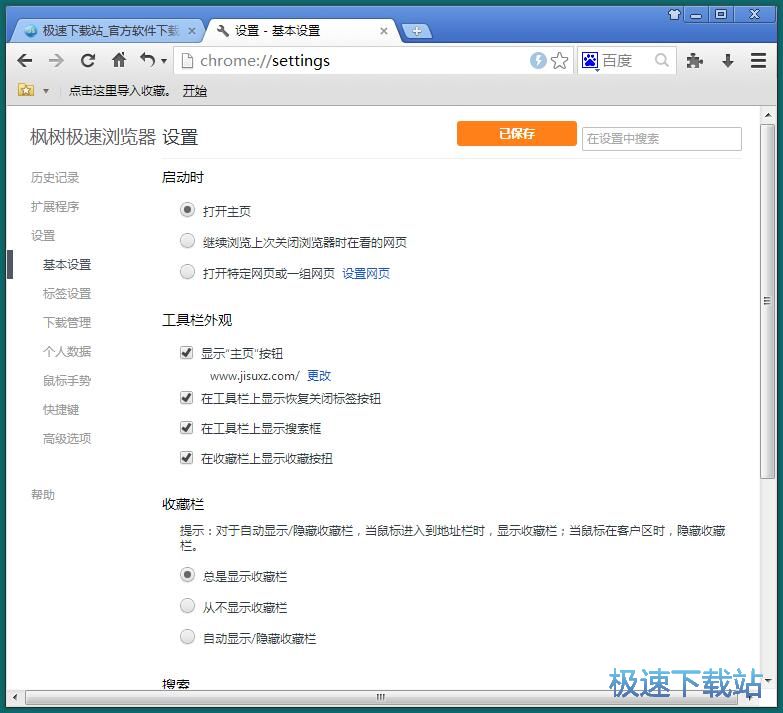The image size is (783, 713).
Task: Click the restore closed tab undo icon
Action: tap(148, 61)
